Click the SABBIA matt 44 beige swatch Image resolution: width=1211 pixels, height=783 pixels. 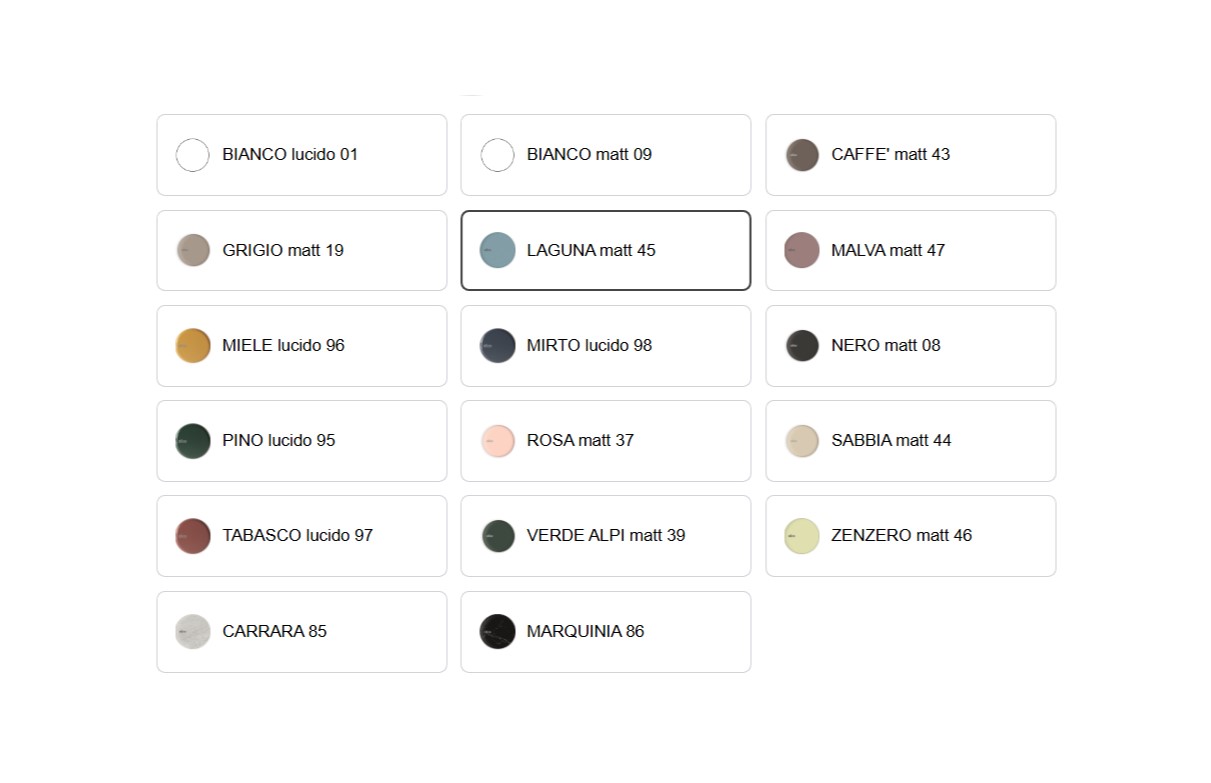802,441
